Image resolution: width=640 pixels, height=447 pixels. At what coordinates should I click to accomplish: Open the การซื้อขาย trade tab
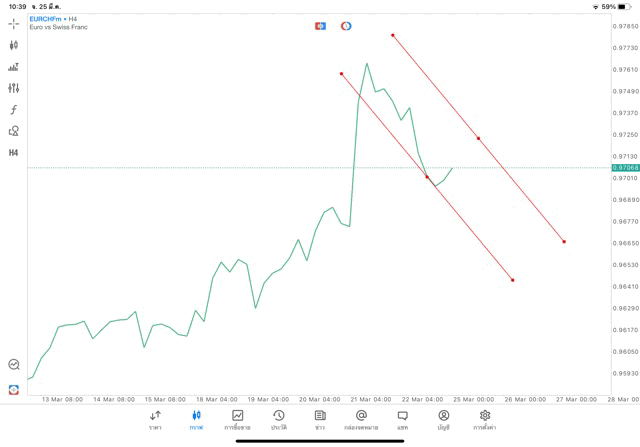pyautogui.click(x=237, y=420)
